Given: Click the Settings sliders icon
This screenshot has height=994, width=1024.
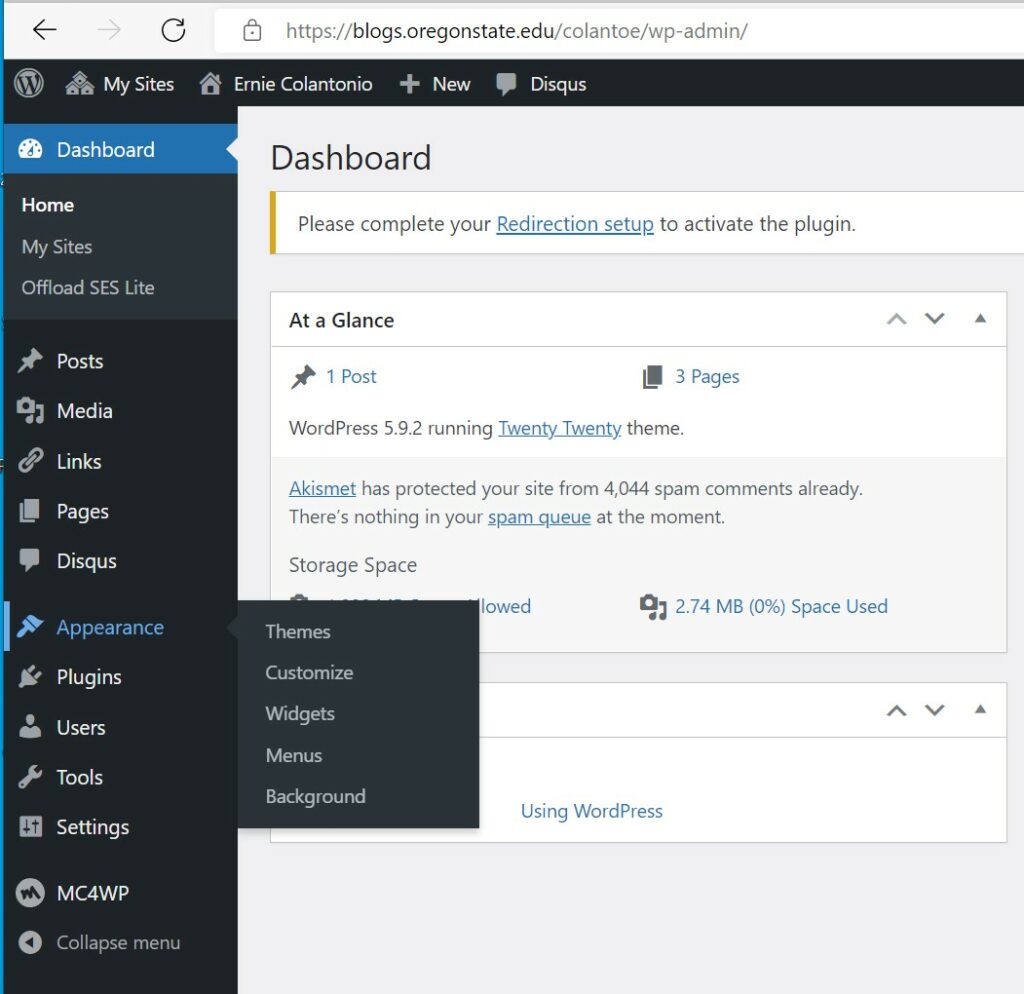Looking at the screenshot, I should [x=30, y=826].
